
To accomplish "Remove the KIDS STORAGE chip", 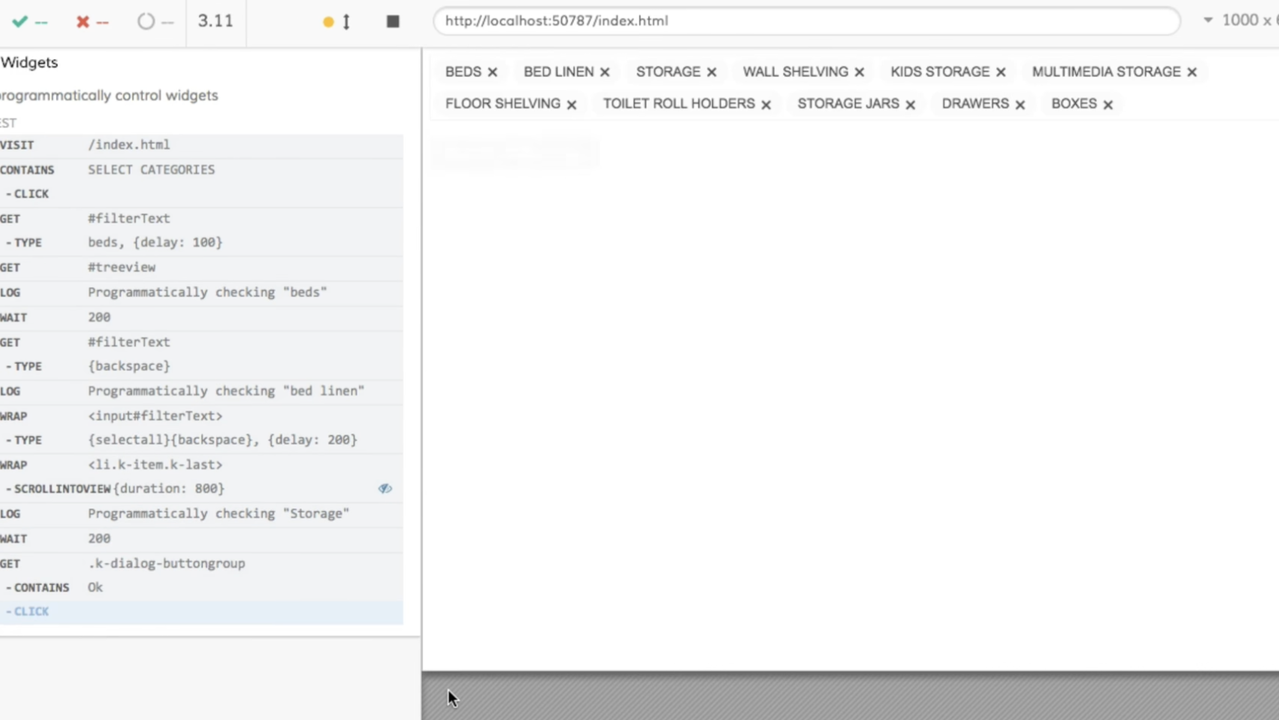I will 1000,72.
